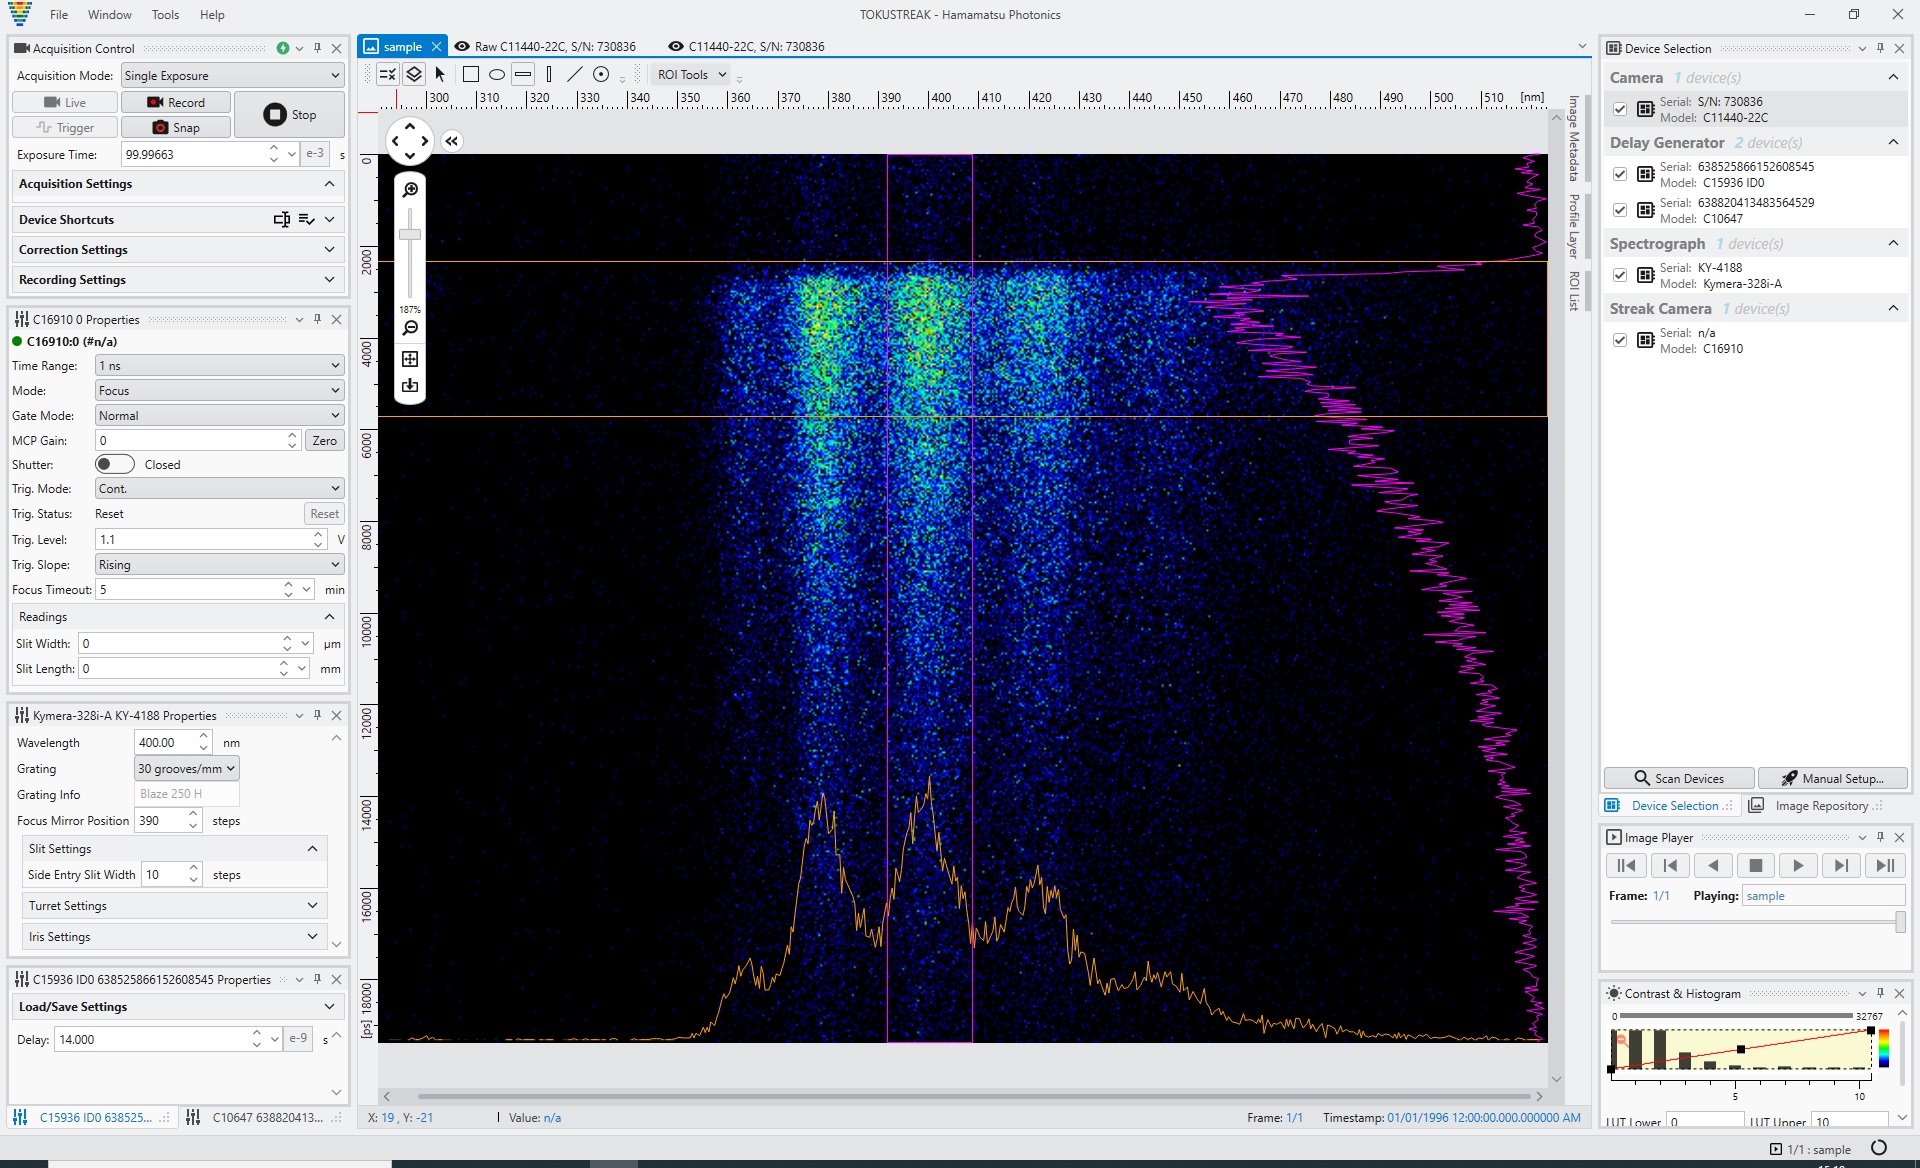This screenshot has width=1920, height=1168.
Task: Click the Snap button
Action: point(176,127)
